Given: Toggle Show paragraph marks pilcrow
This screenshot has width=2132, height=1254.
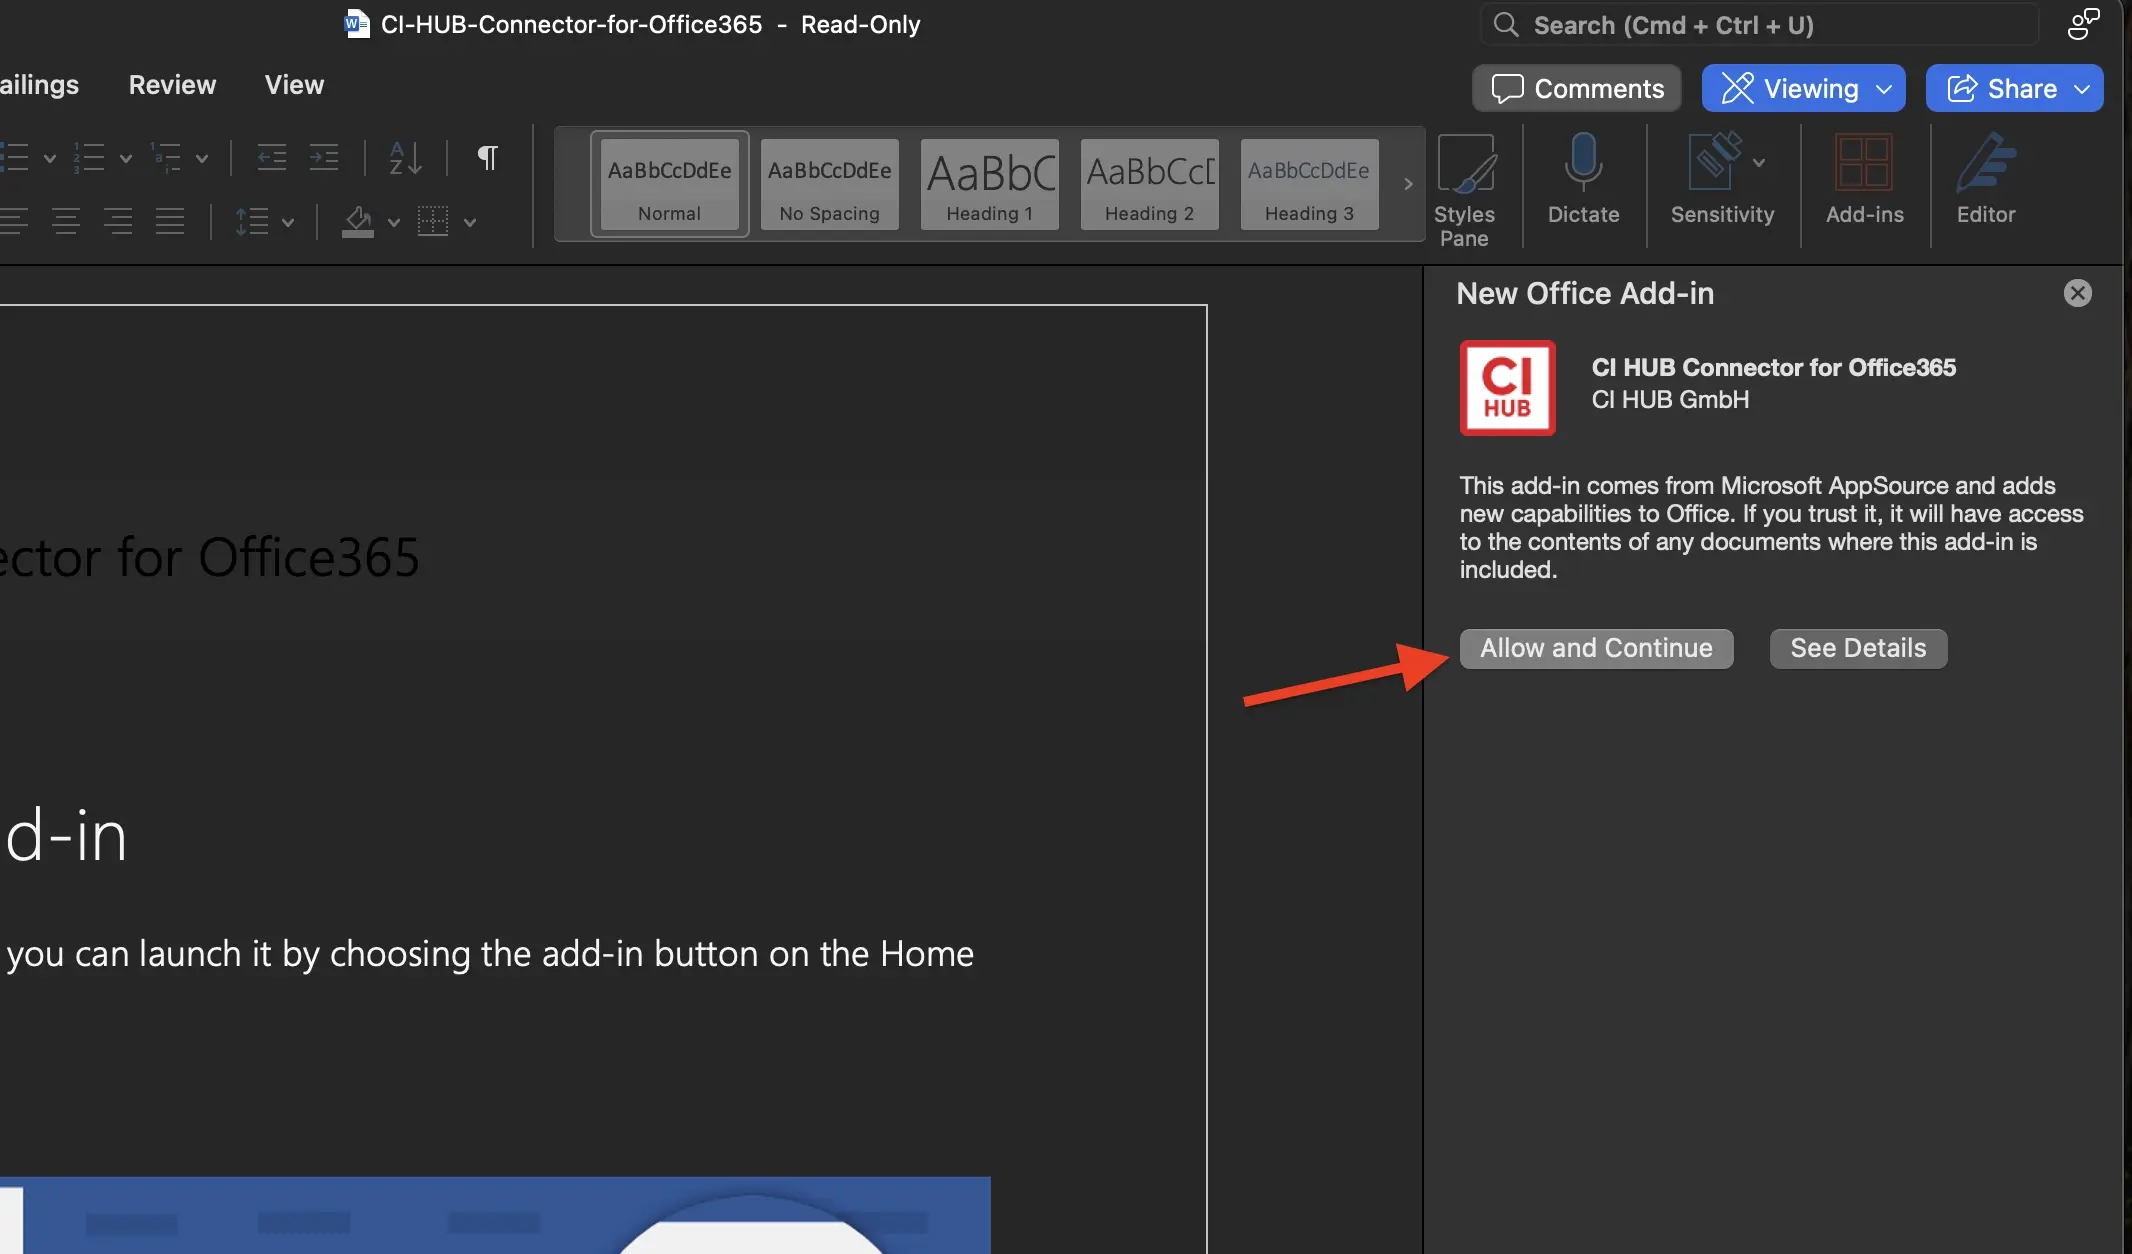Looking at the screenshot, I should pos(488,158).
